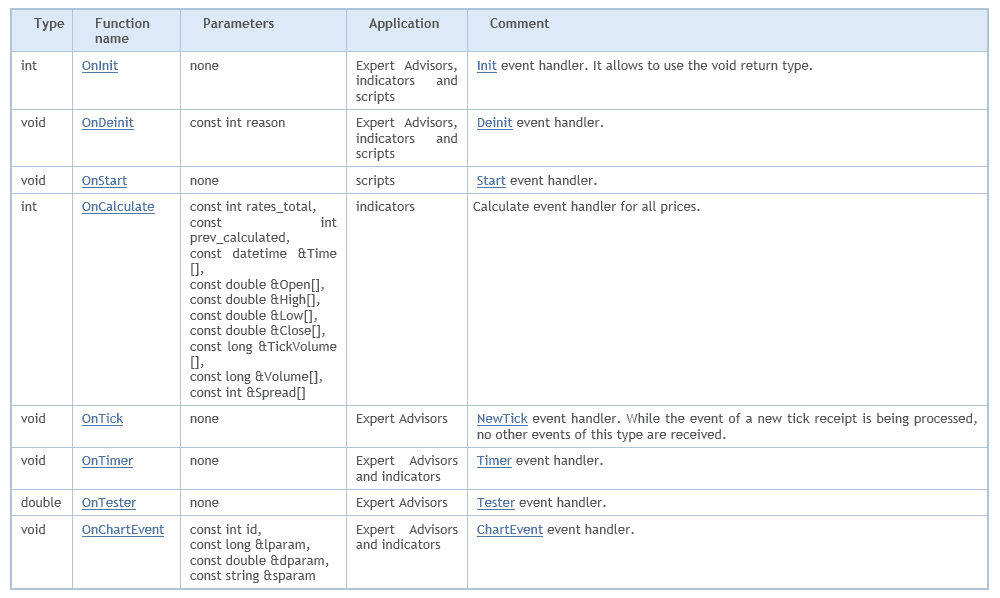Click the Parameters column header
The height and width of the screenshot is (598, 1000).
239,24
